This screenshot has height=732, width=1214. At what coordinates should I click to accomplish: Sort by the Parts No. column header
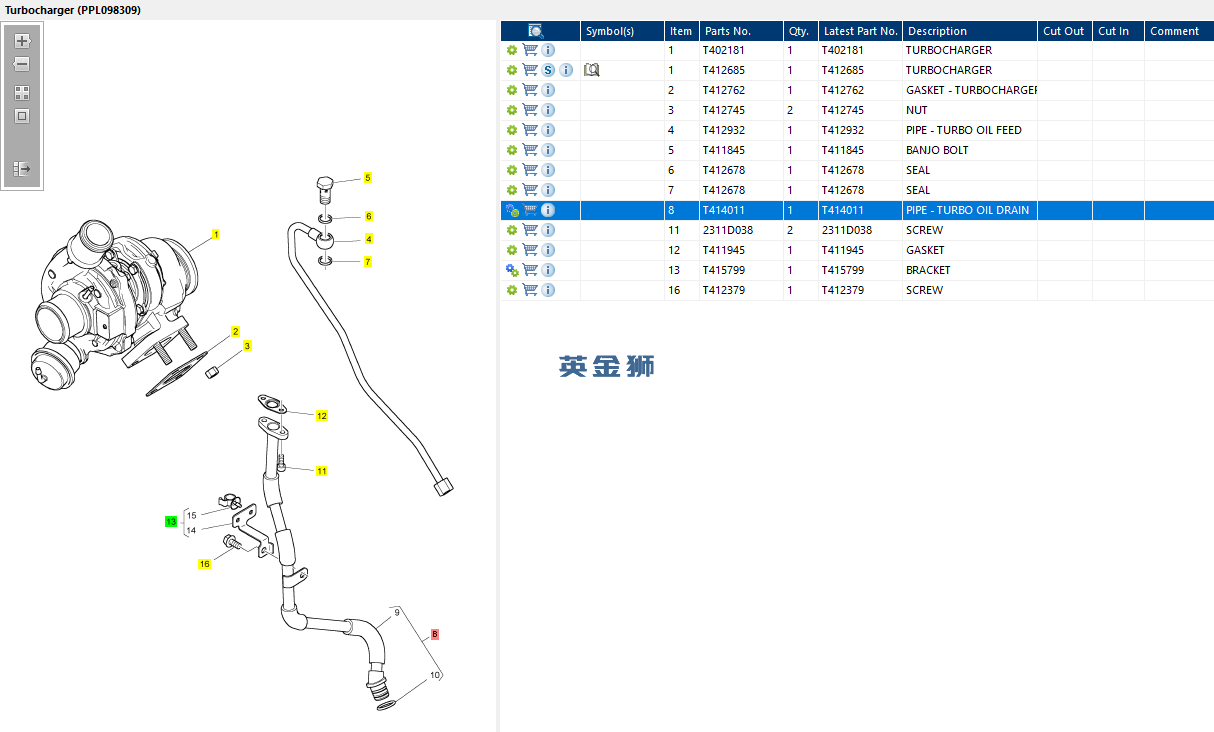(x=740, y=31)
